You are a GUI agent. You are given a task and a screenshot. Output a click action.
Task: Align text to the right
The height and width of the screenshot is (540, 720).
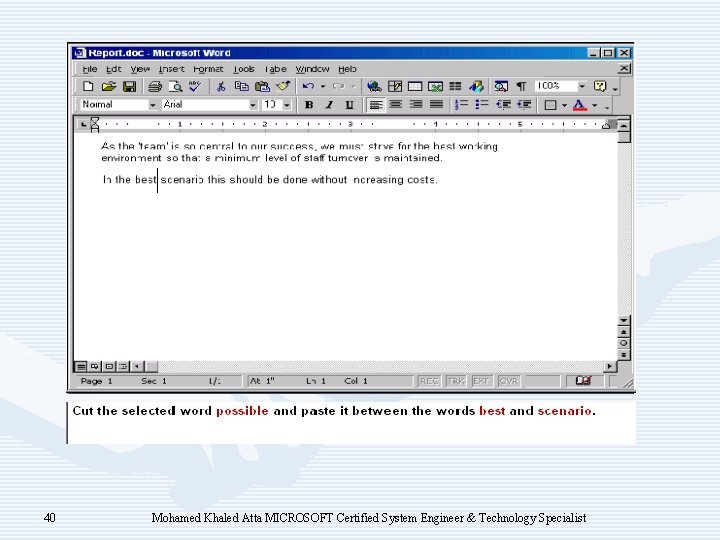(416, 105)
